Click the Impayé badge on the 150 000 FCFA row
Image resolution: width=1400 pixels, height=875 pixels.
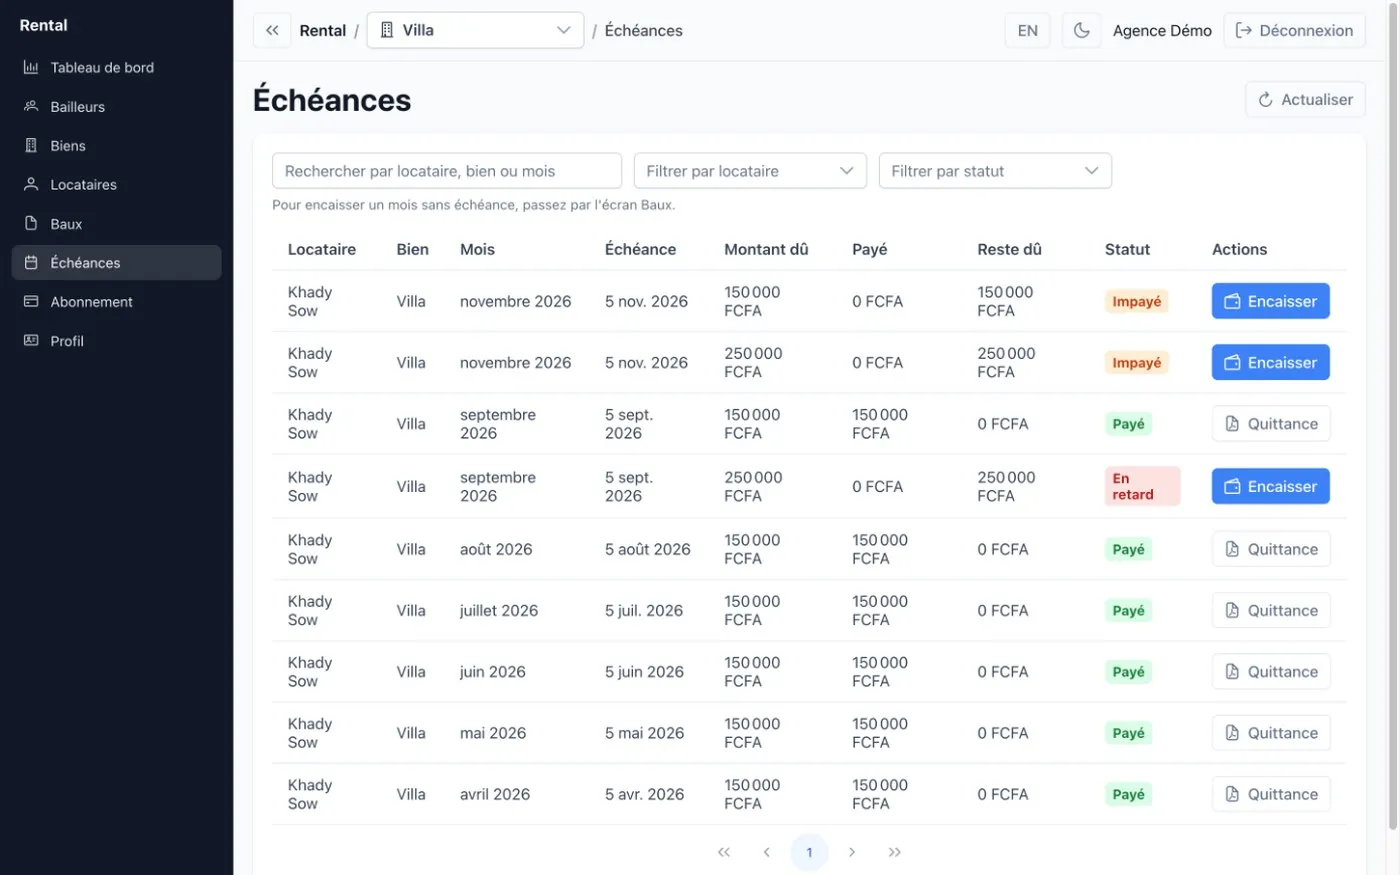1137,301
